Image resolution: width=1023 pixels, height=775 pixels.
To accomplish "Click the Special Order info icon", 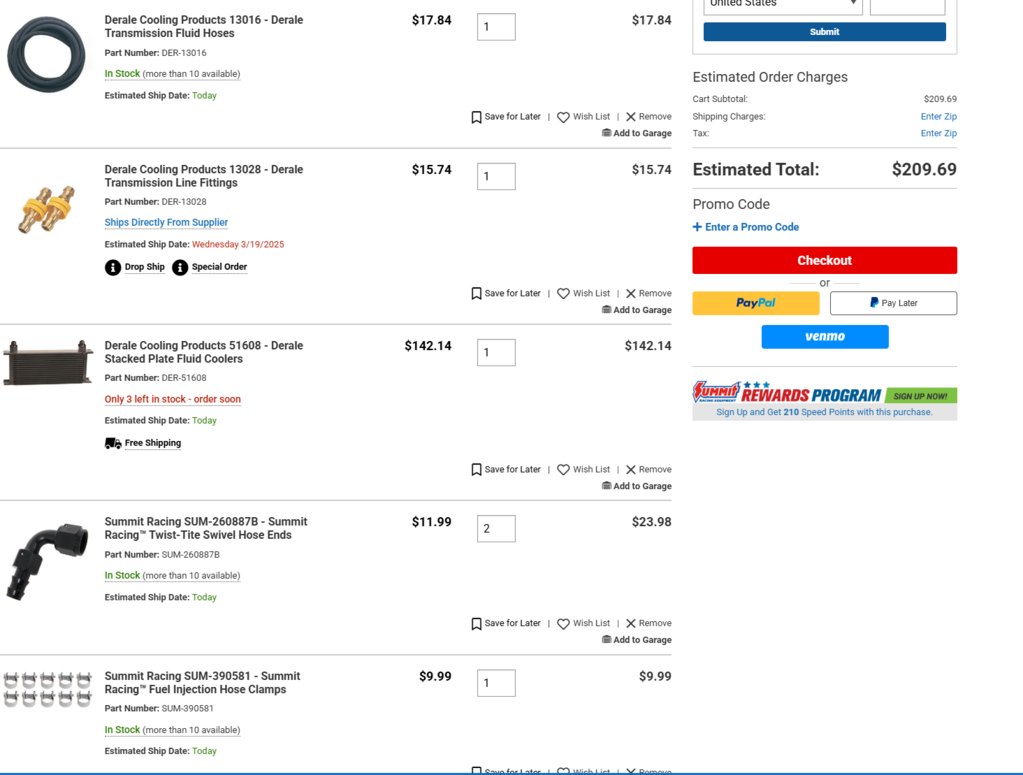I will [180, 267].
